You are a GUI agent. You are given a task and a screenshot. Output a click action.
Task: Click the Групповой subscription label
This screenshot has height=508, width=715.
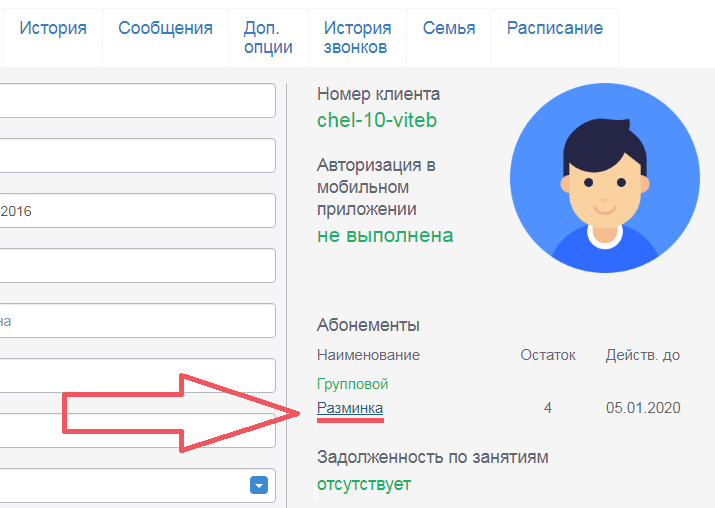tap(352, 384)
